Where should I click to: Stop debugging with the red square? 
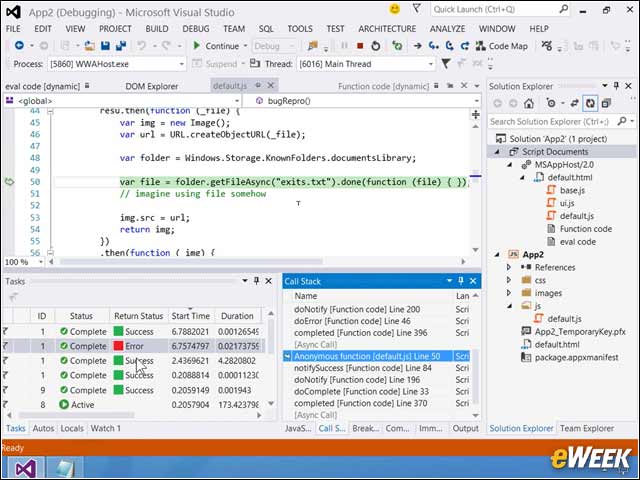tap(360, 46)
